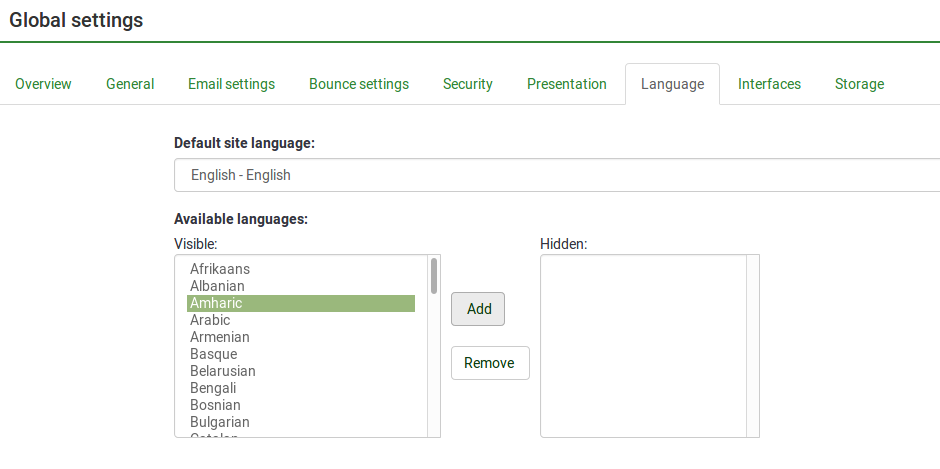Pick Armenian in the Visible list
940x469 pixels.
pos(220,337)
